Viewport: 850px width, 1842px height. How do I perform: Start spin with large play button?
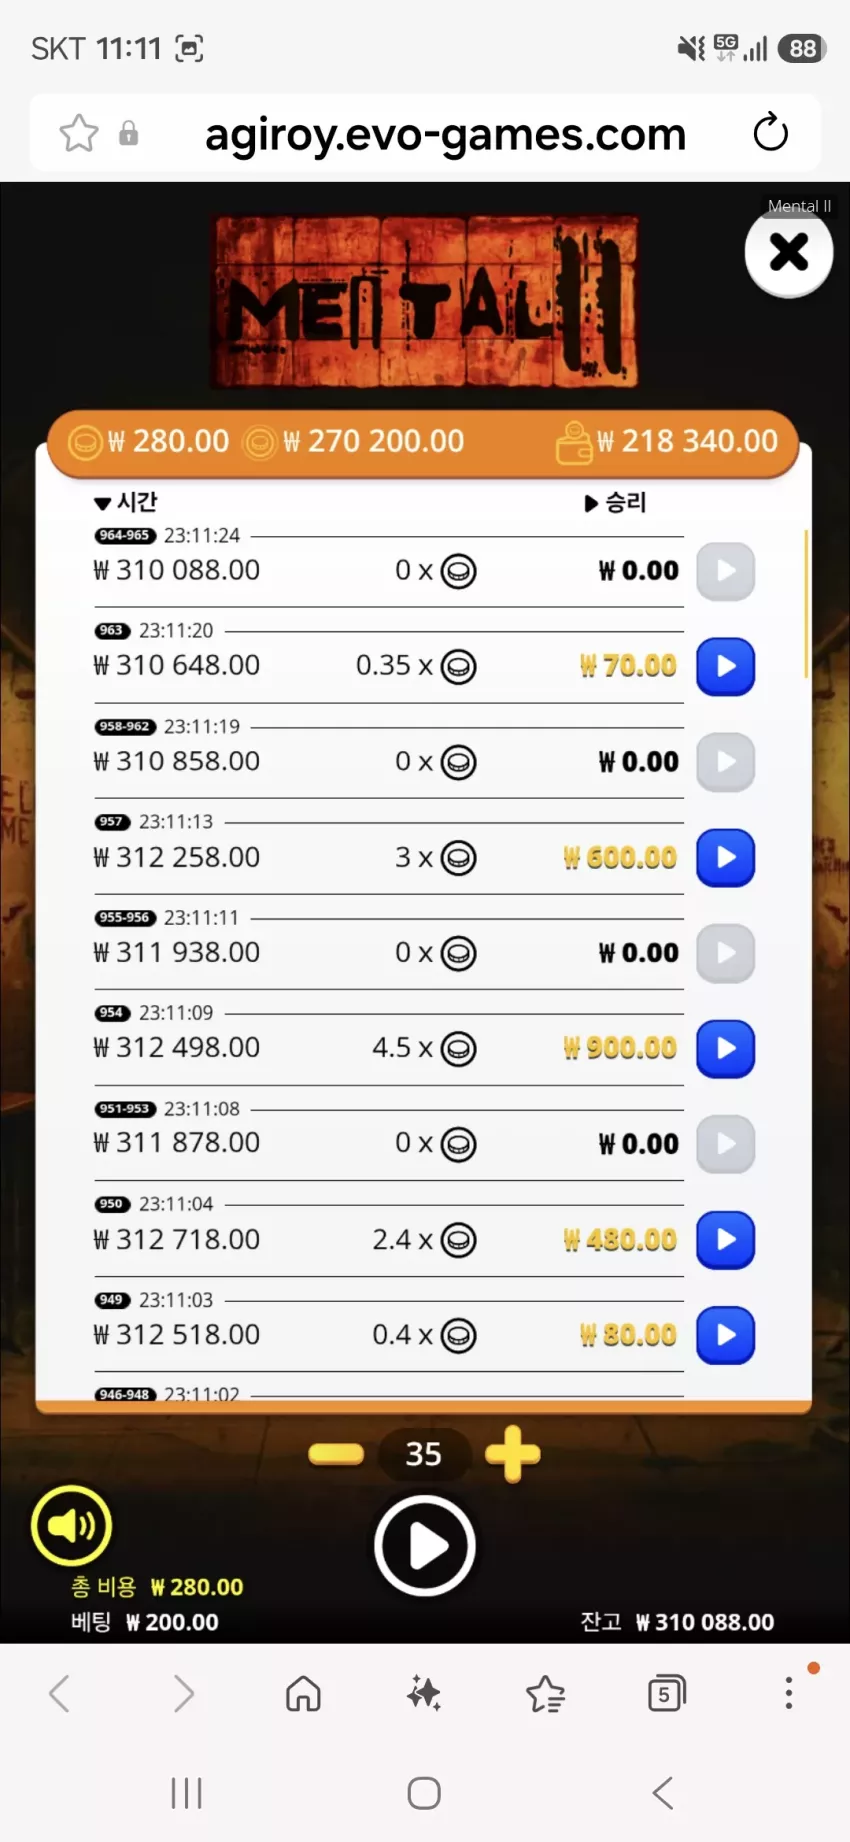click(x=425, y=1546)
